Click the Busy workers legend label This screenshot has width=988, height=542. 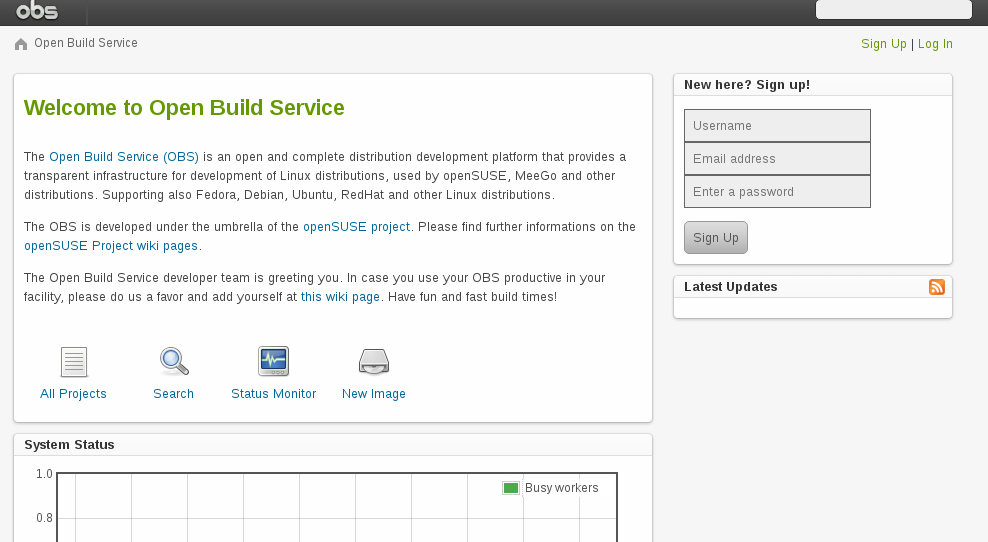(x=561, y=488)
